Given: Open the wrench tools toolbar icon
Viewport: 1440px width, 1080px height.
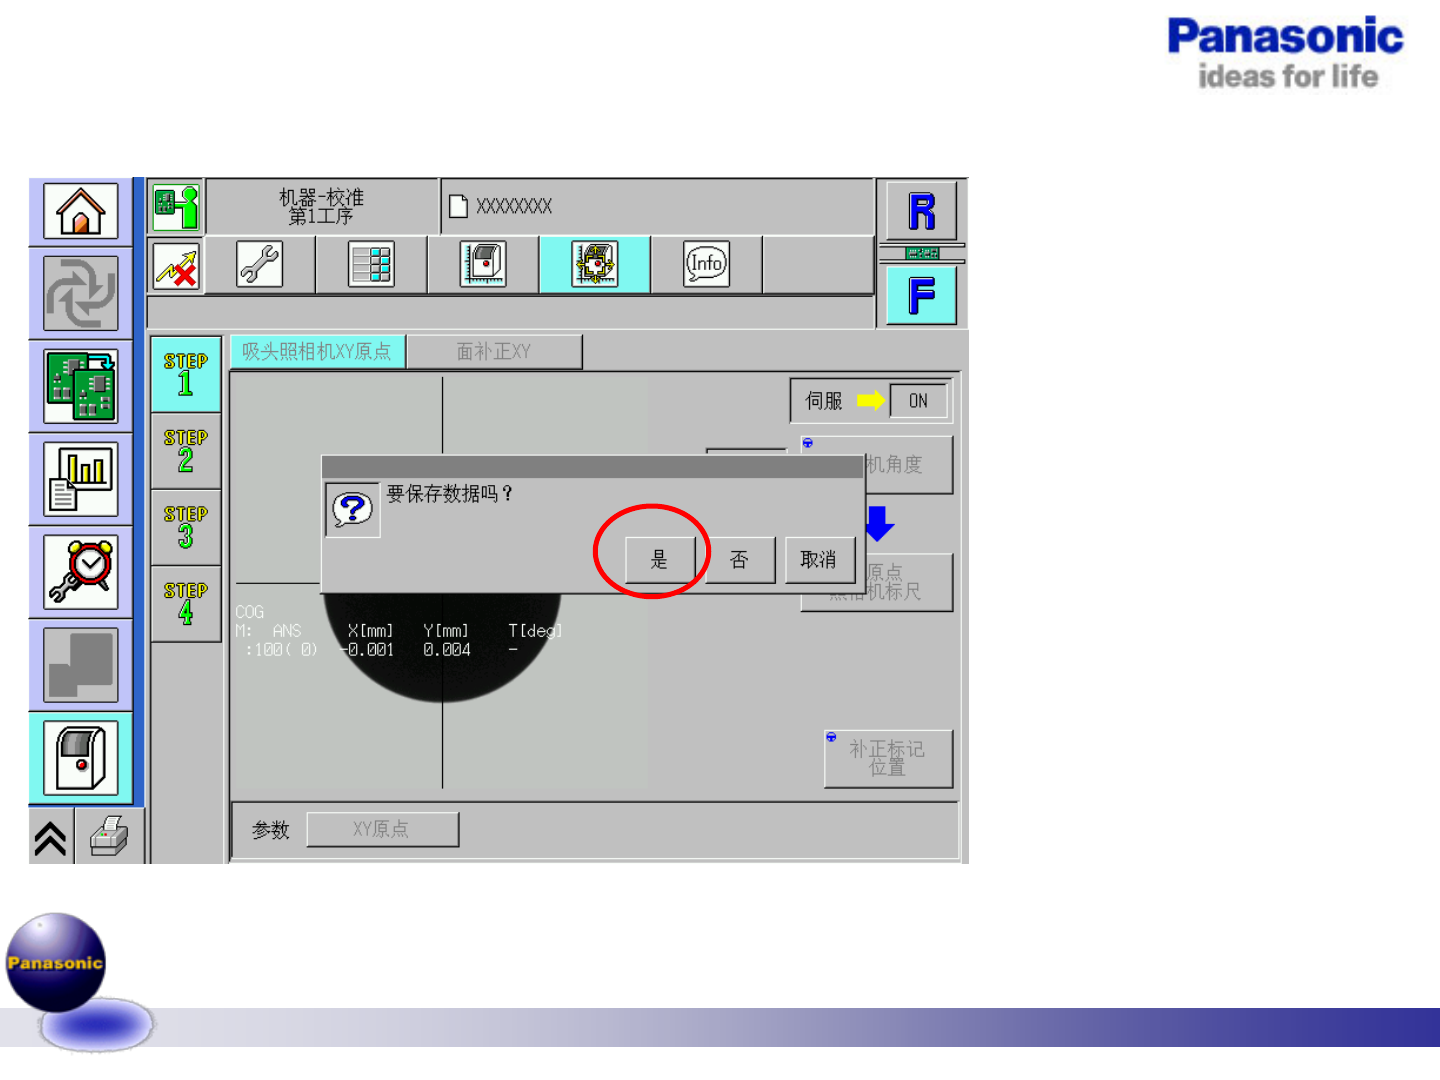Looking at the screenshot, I should point(260,265).
